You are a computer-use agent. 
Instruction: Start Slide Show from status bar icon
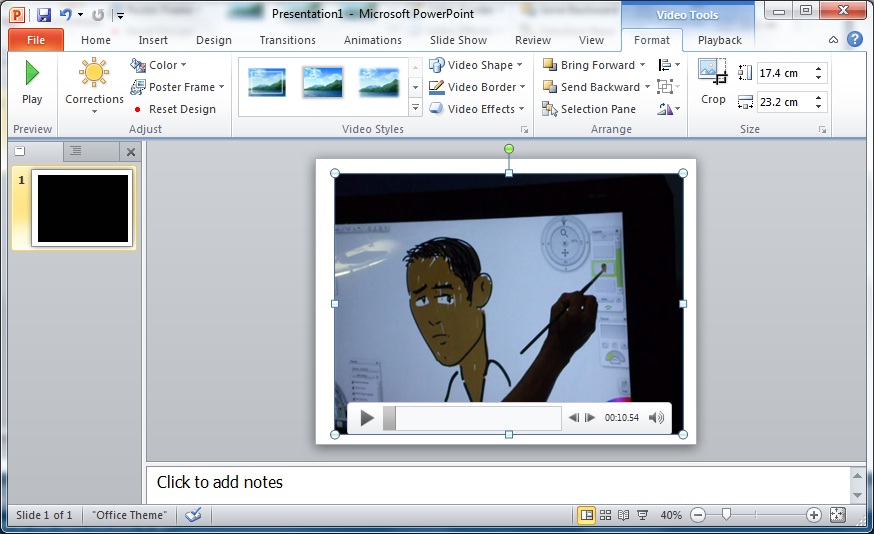642,515
